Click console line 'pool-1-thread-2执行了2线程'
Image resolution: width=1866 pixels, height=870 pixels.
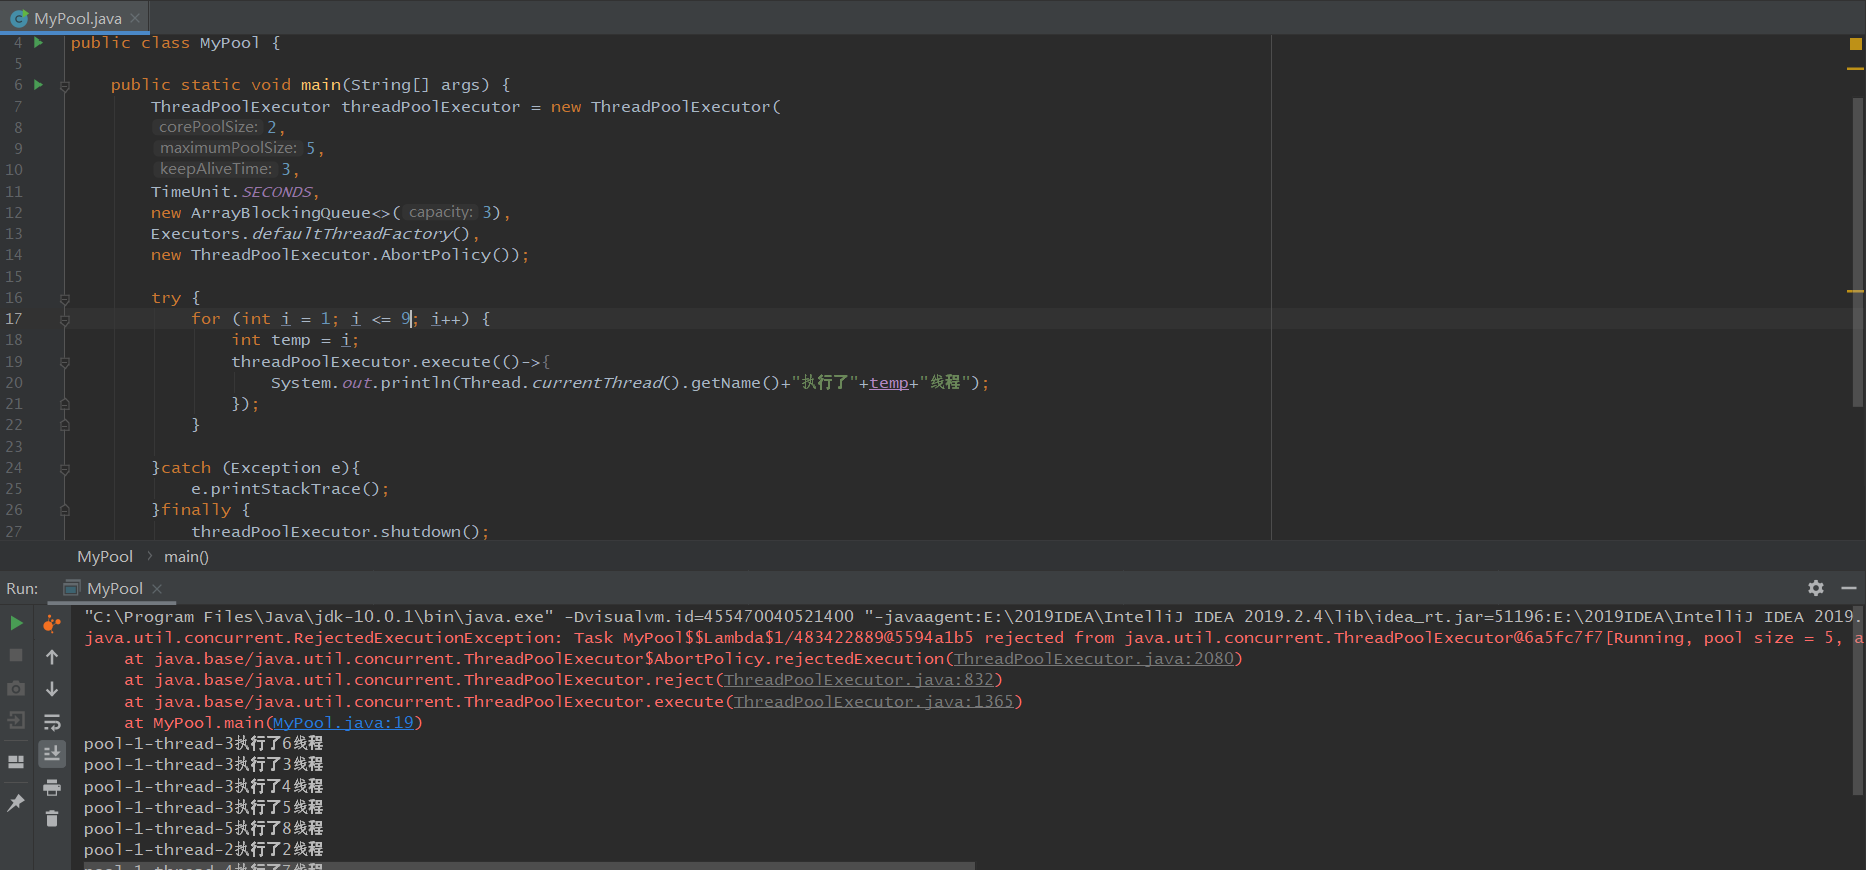coord(204,850)
